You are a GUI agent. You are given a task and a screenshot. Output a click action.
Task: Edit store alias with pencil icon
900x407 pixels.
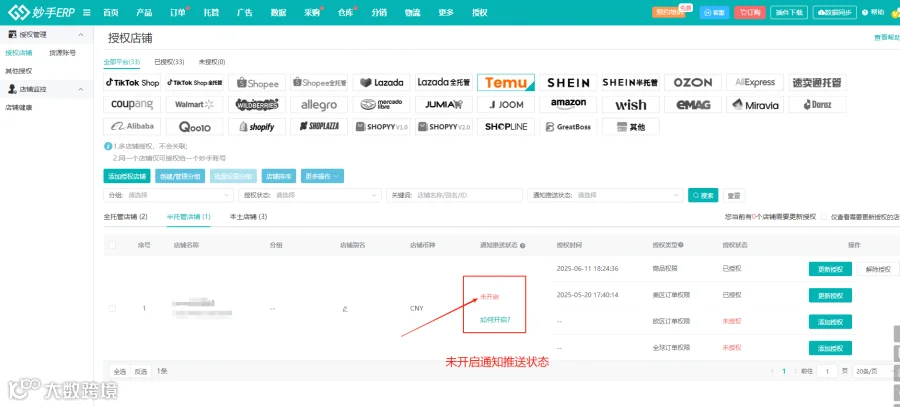[345, 309]
